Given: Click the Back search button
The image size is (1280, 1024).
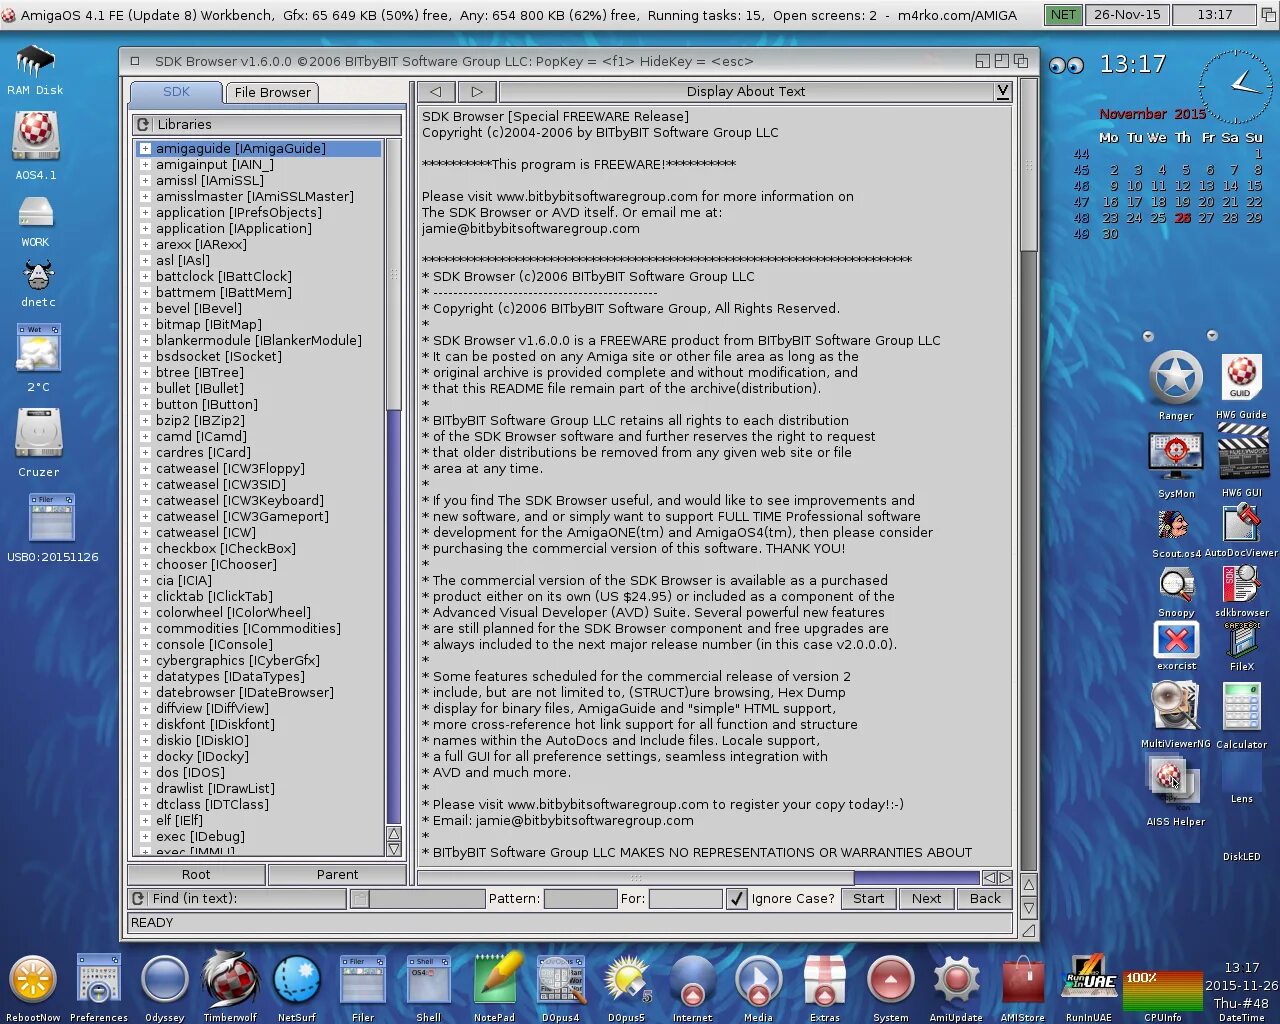Looking at the screenshot, I should point(985,898).
